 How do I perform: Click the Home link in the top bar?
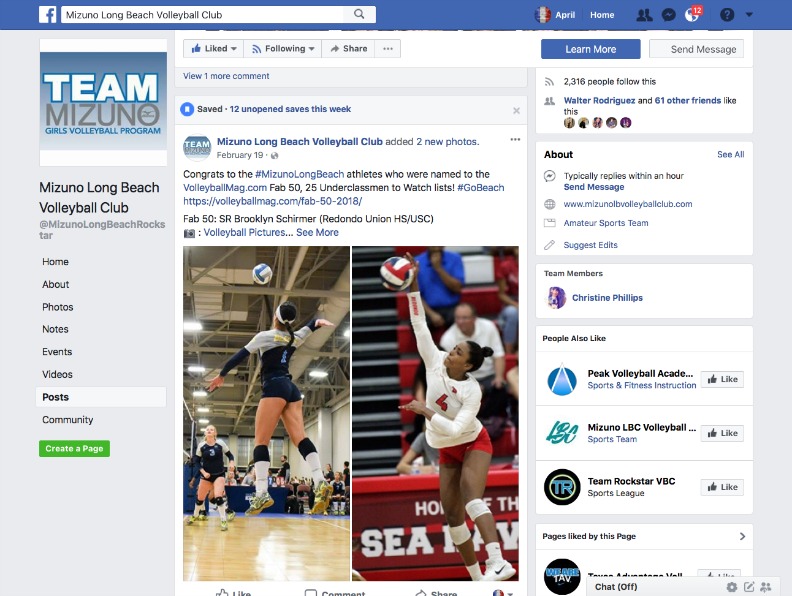click(602, 15)
